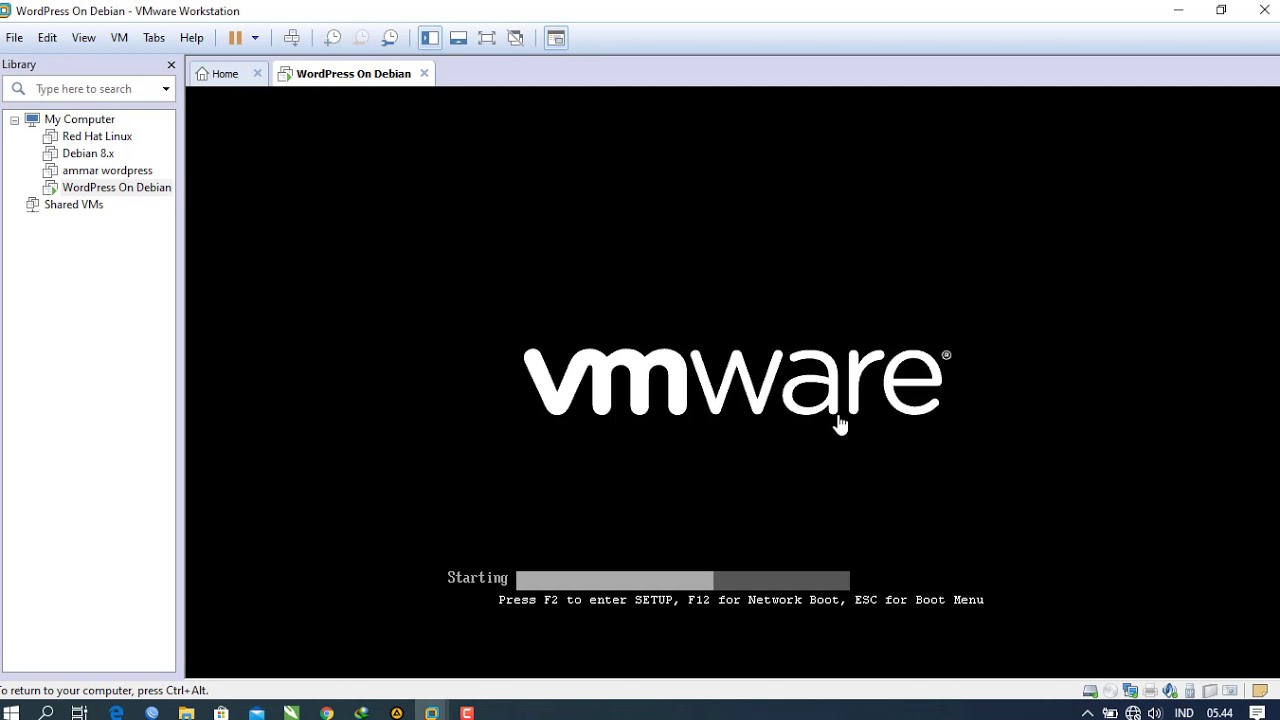This screenshot has width=1280, height=720.
Task: Show hidden system tray icons
Action: (x=1087, y=713)
